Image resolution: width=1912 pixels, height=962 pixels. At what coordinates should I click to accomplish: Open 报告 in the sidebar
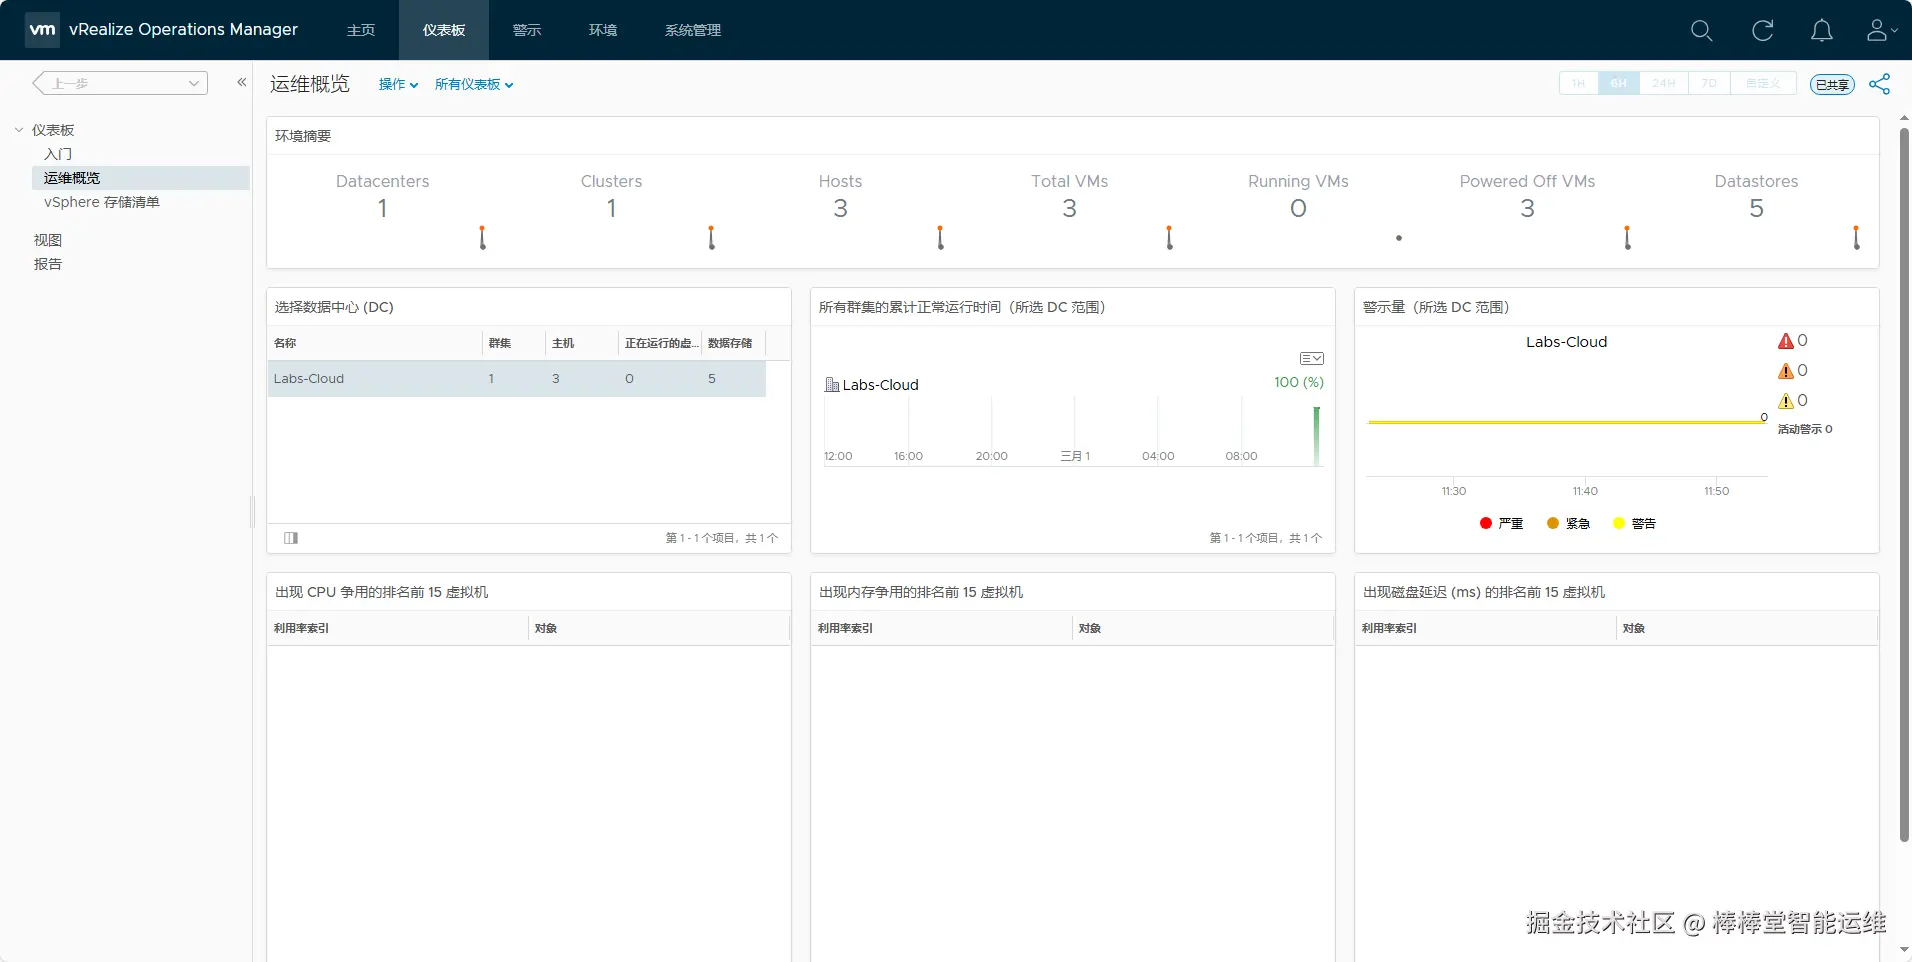pos(48,264)
